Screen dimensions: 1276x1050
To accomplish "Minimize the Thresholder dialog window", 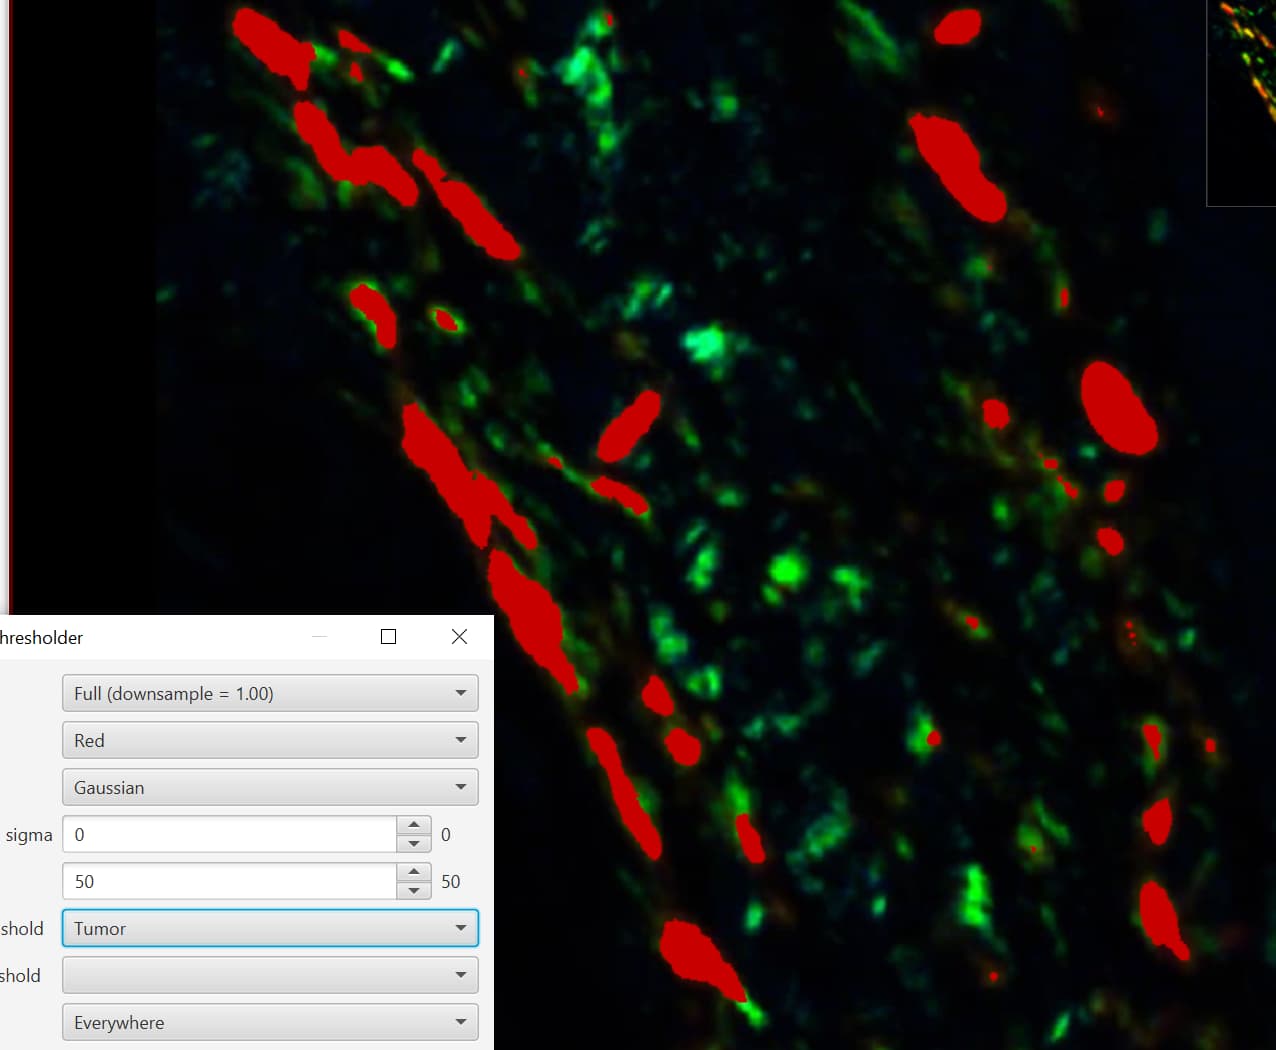I will pos(318,636).
